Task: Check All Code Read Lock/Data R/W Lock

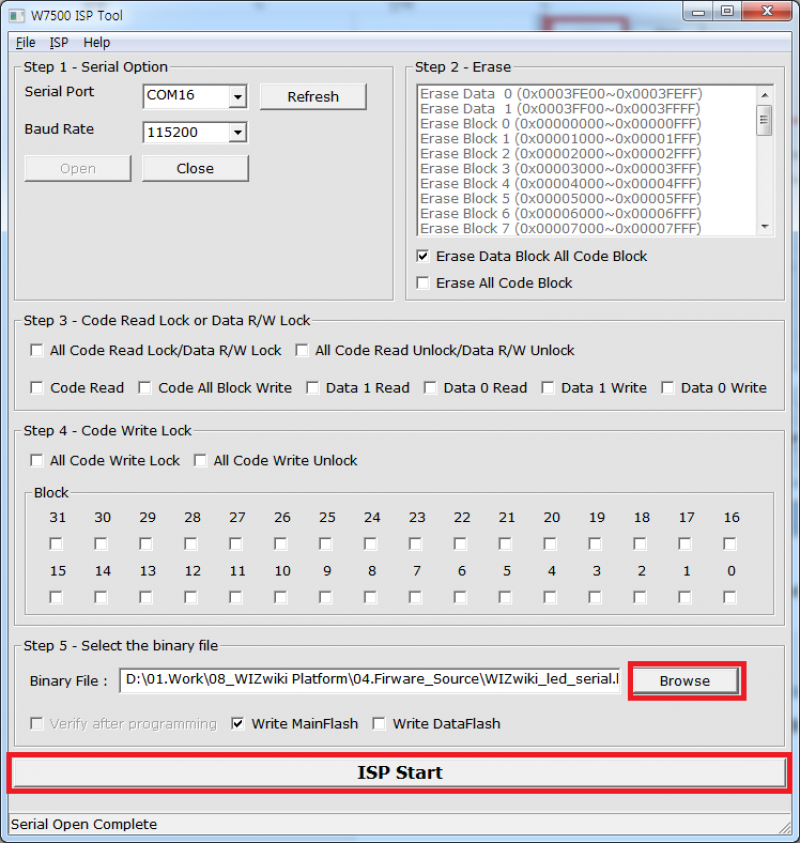Action: [x=37, y=351]
